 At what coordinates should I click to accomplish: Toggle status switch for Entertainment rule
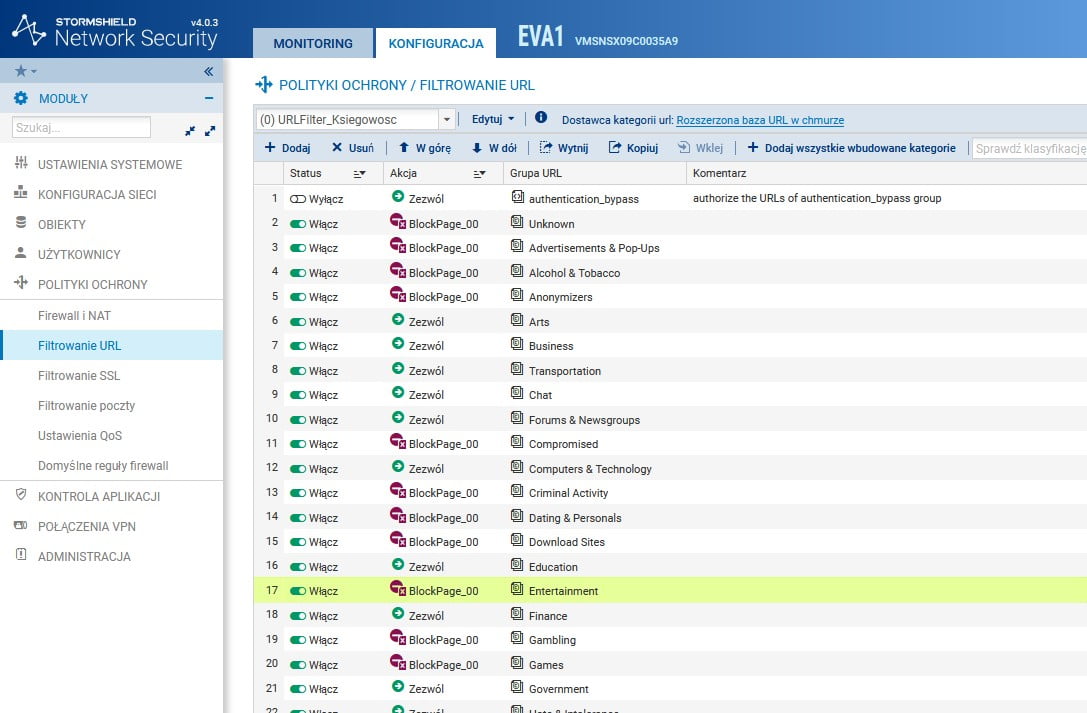coord(298,591)
